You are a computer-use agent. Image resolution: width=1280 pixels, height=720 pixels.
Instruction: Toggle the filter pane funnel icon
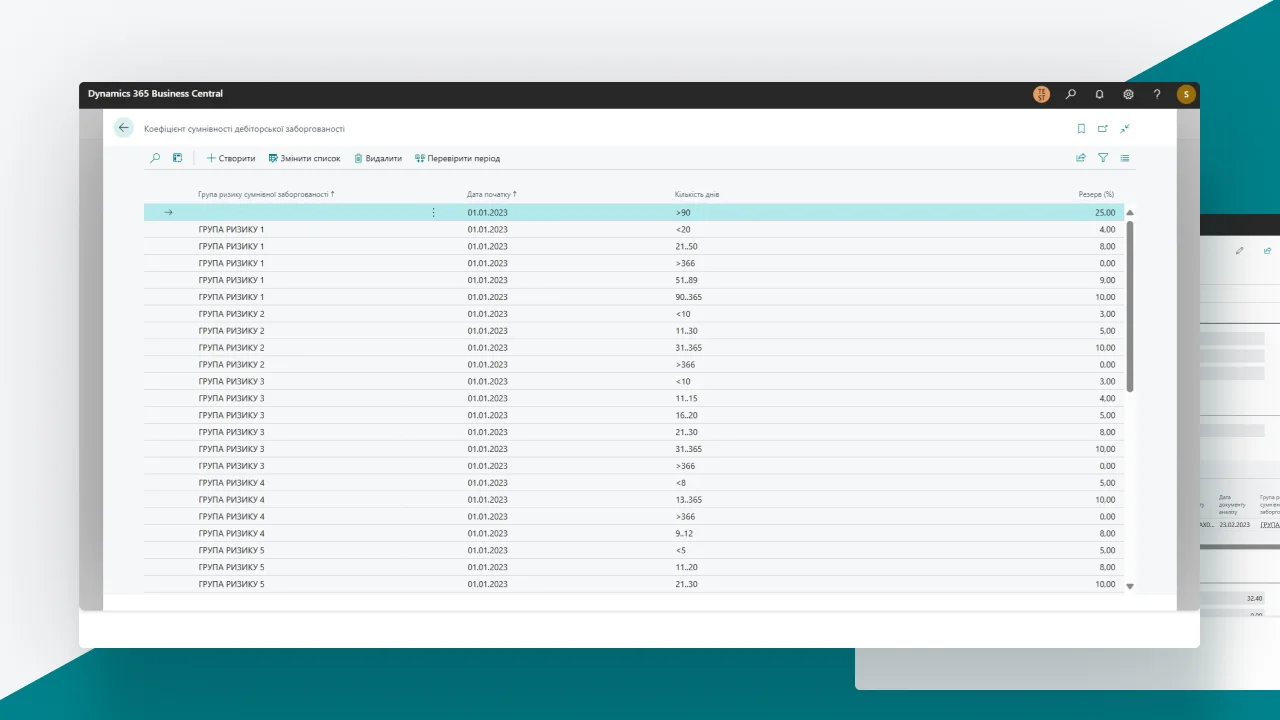point(1103,158)
